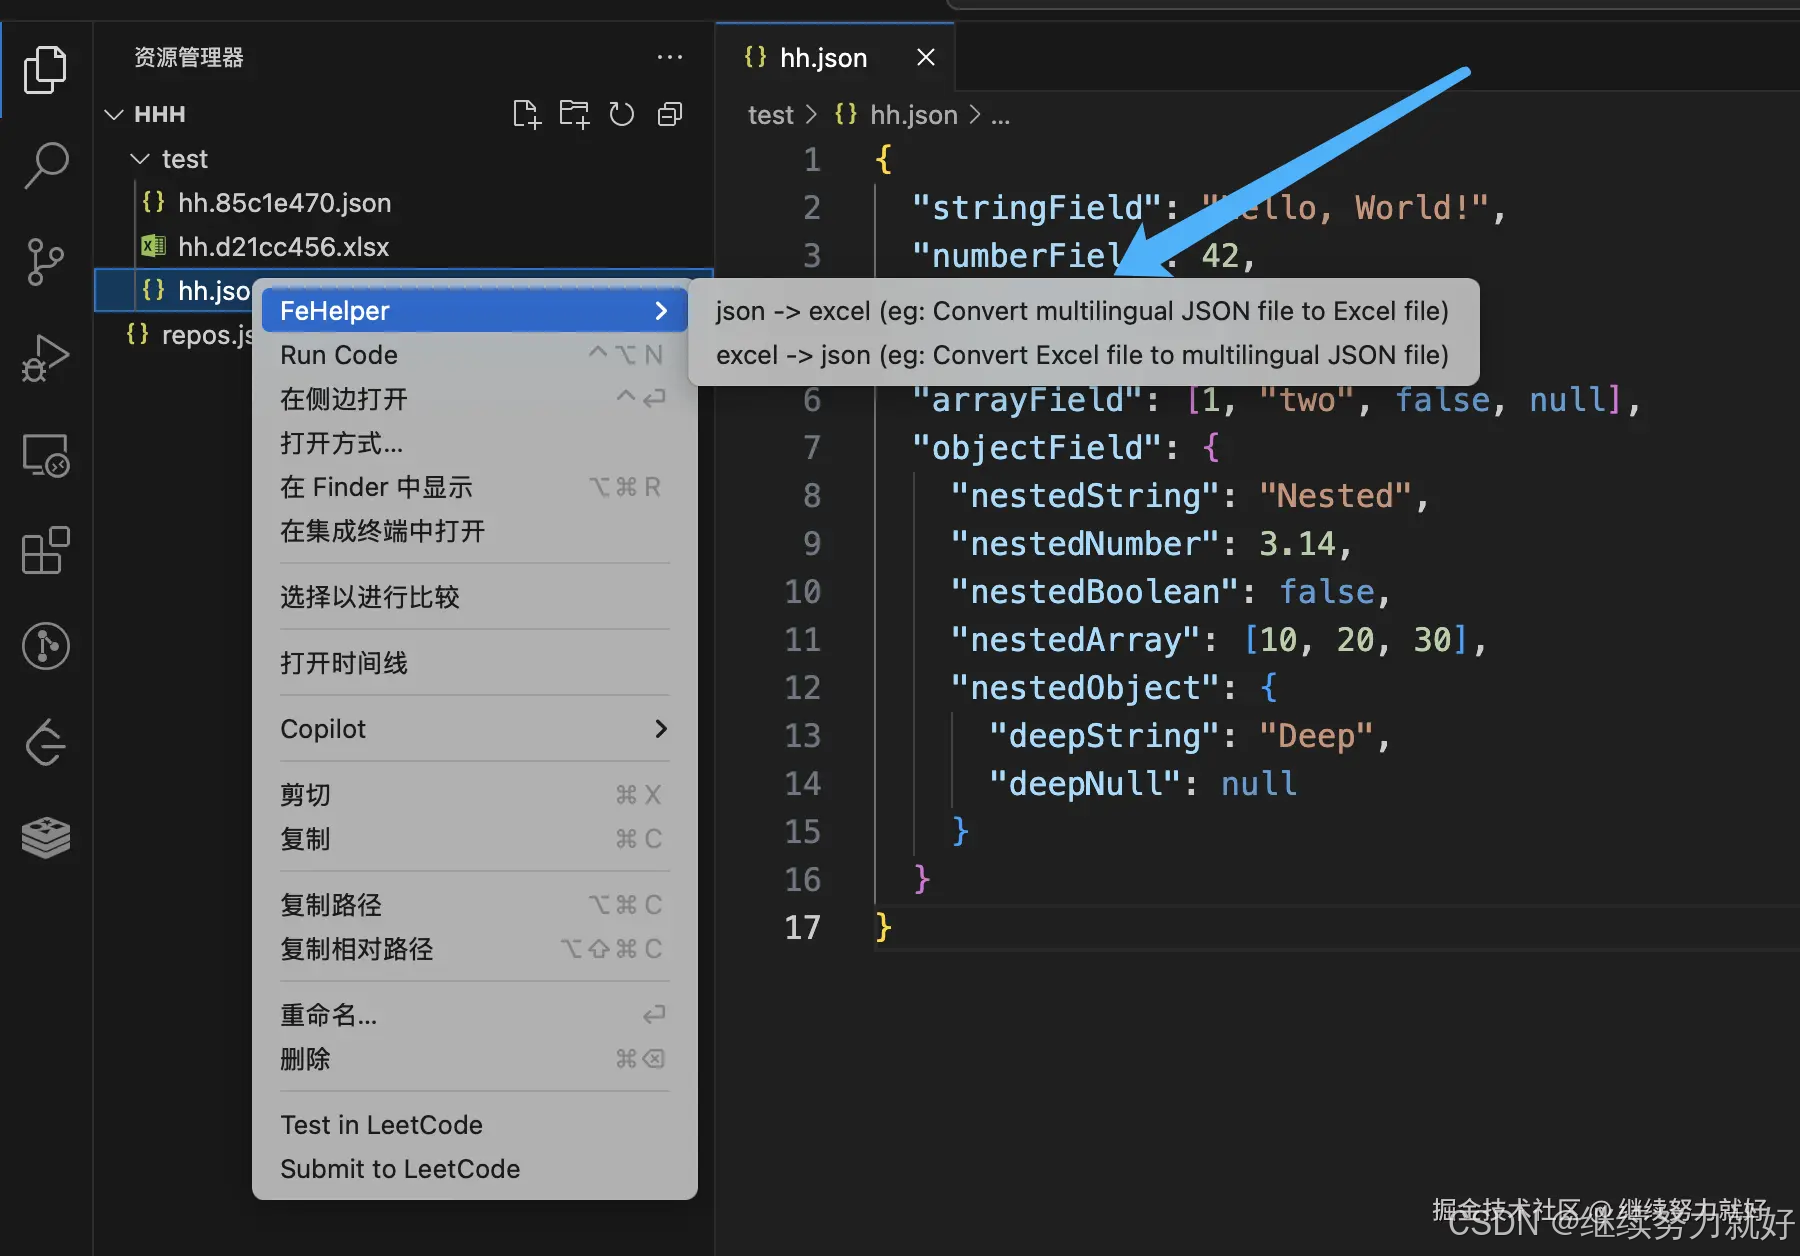
Task: Open the Source Control view
Action: [x=45, y=262]
